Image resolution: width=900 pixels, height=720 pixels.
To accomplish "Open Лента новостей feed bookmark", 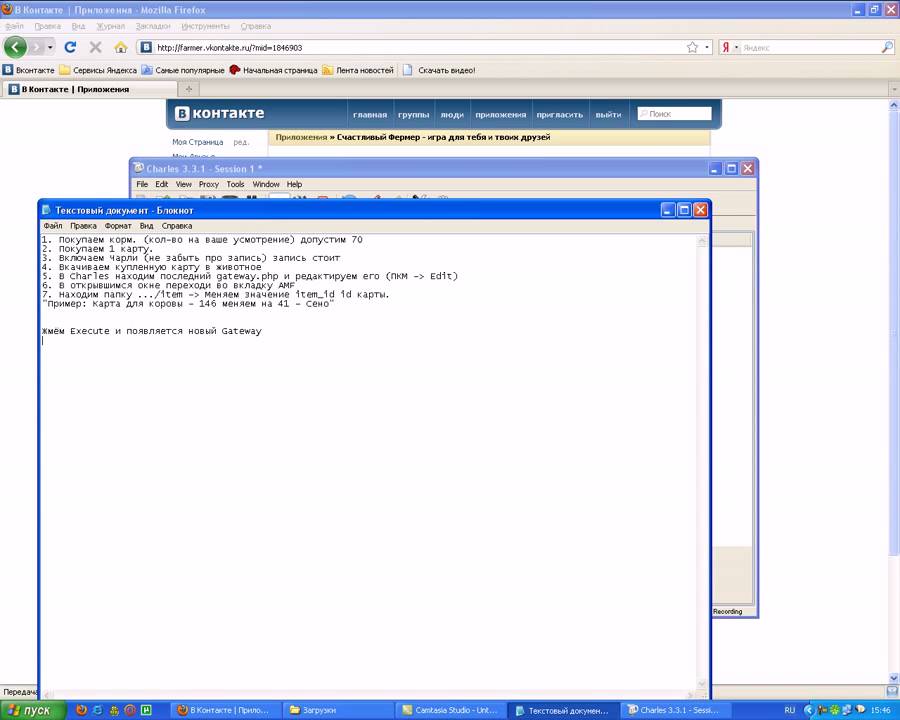I will click(358, 70).
